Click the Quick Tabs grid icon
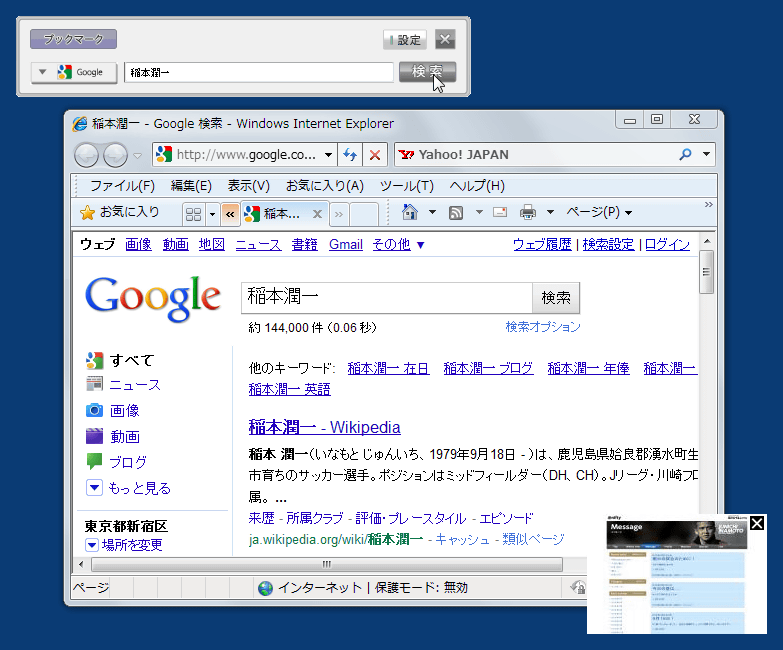 click(x=193, y=214)
